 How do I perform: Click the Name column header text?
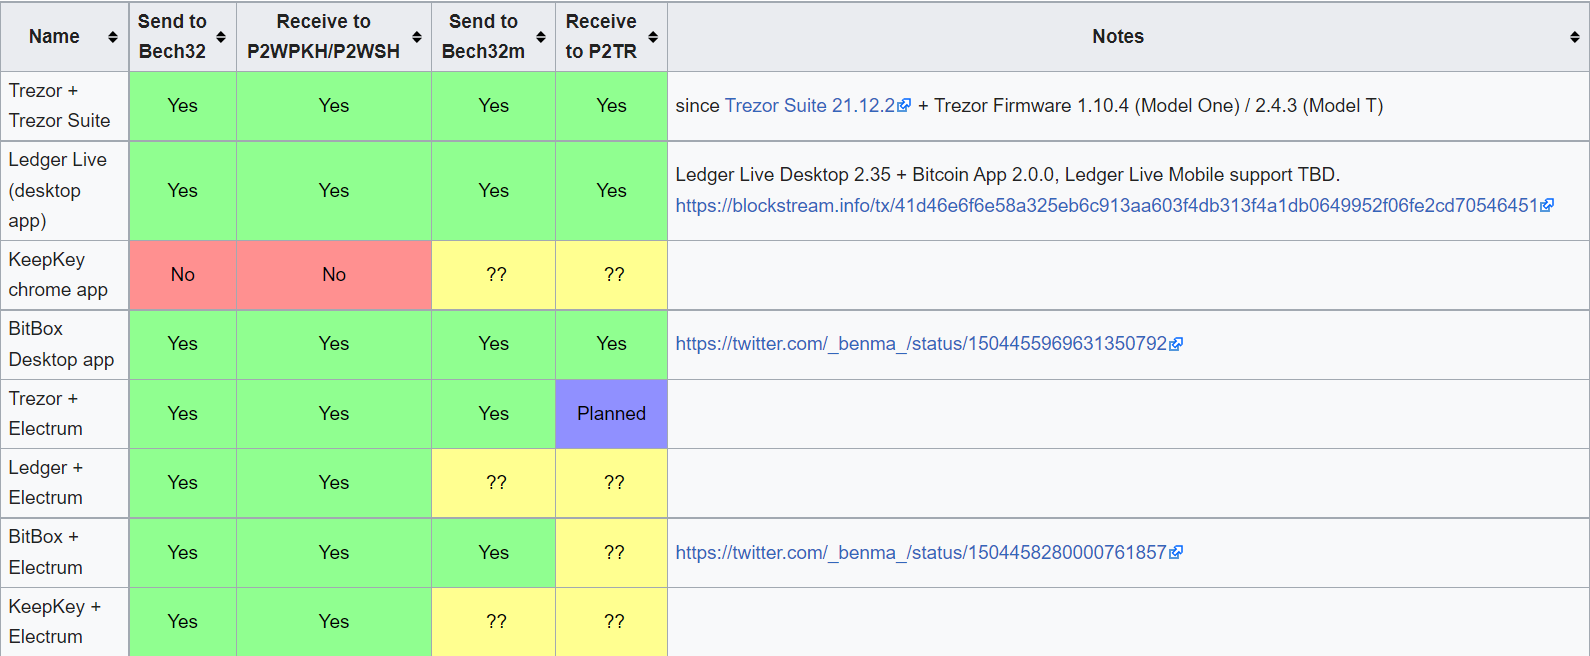[54, 36]
